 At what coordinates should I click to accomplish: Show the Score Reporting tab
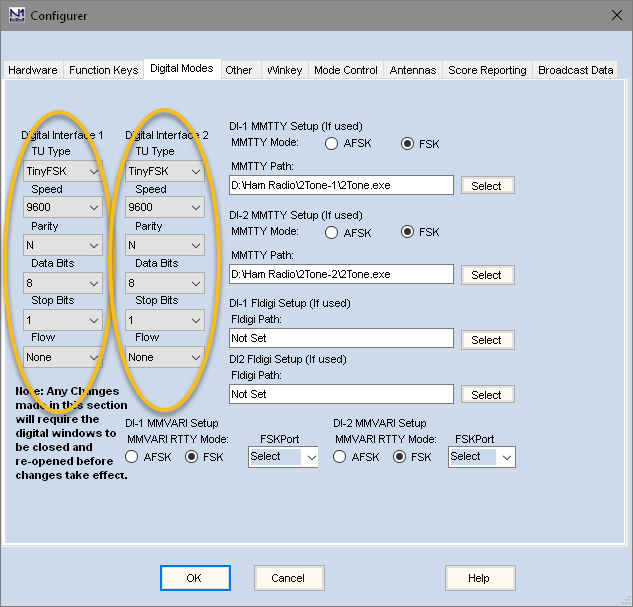(487, 70)
